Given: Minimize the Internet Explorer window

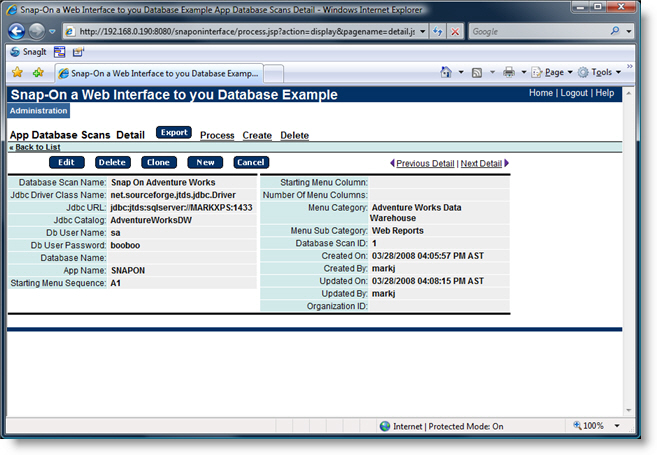Looking at the screenshot, I should tap(580, 7).
